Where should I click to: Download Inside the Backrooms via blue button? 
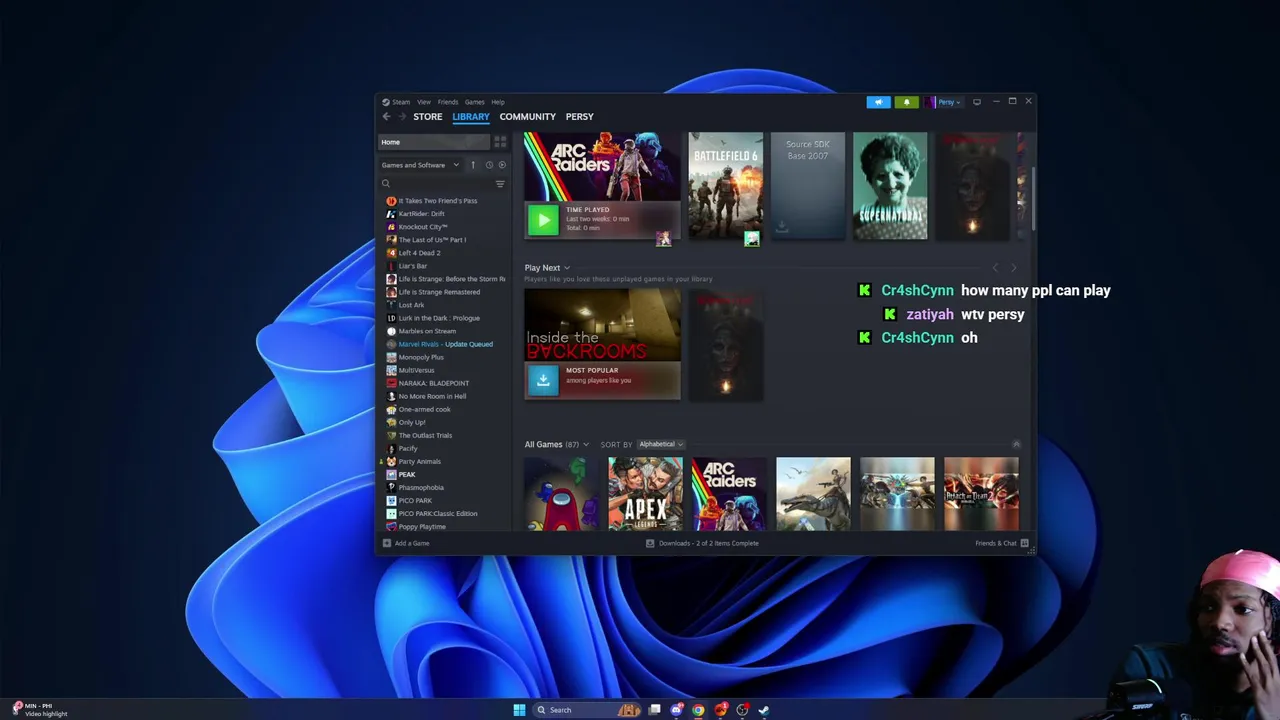click(x=543, y=379)
